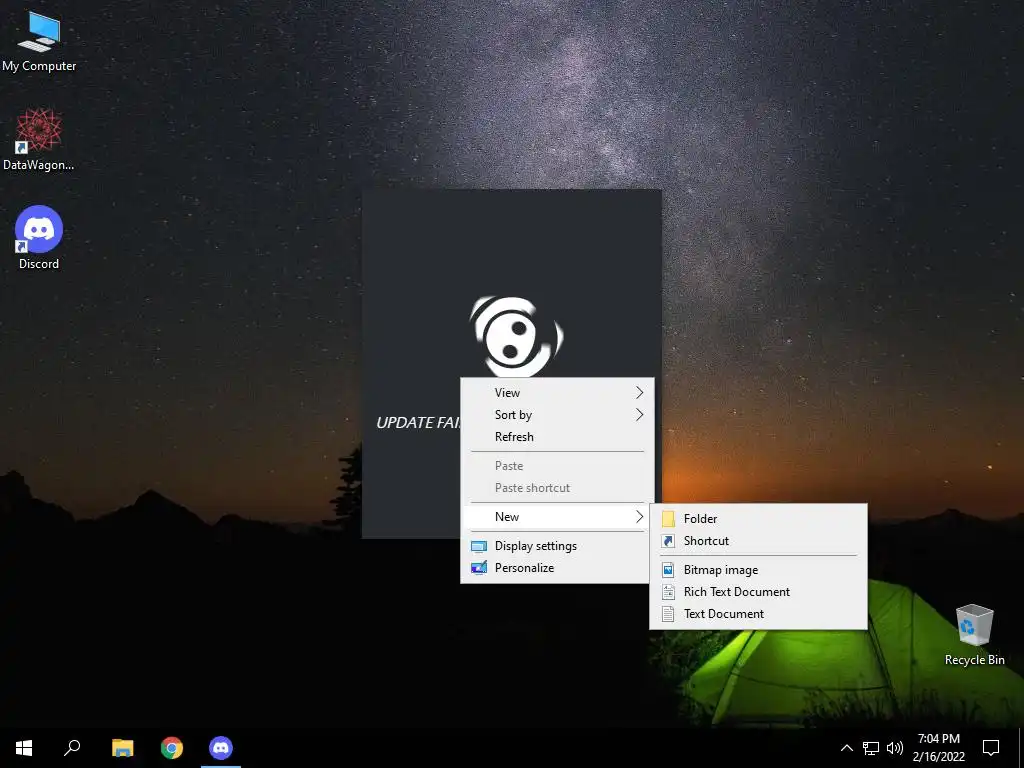Viewport: 1024px width, 768px height.
Task: Create a new Text Document
Action: (x=758, y=614)
